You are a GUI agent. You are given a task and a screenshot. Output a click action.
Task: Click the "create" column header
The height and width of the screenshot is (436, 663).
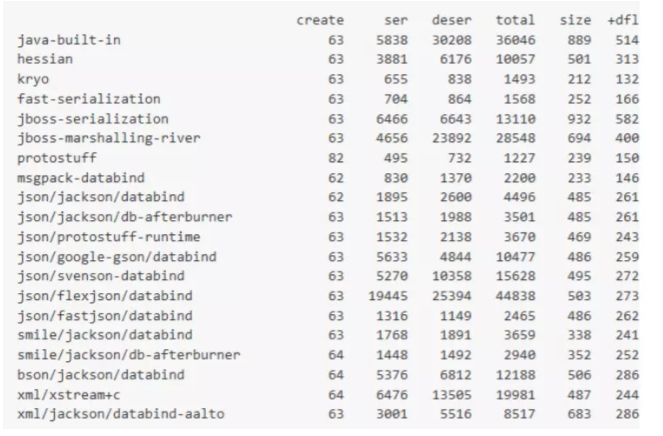[x=320, y=19]
